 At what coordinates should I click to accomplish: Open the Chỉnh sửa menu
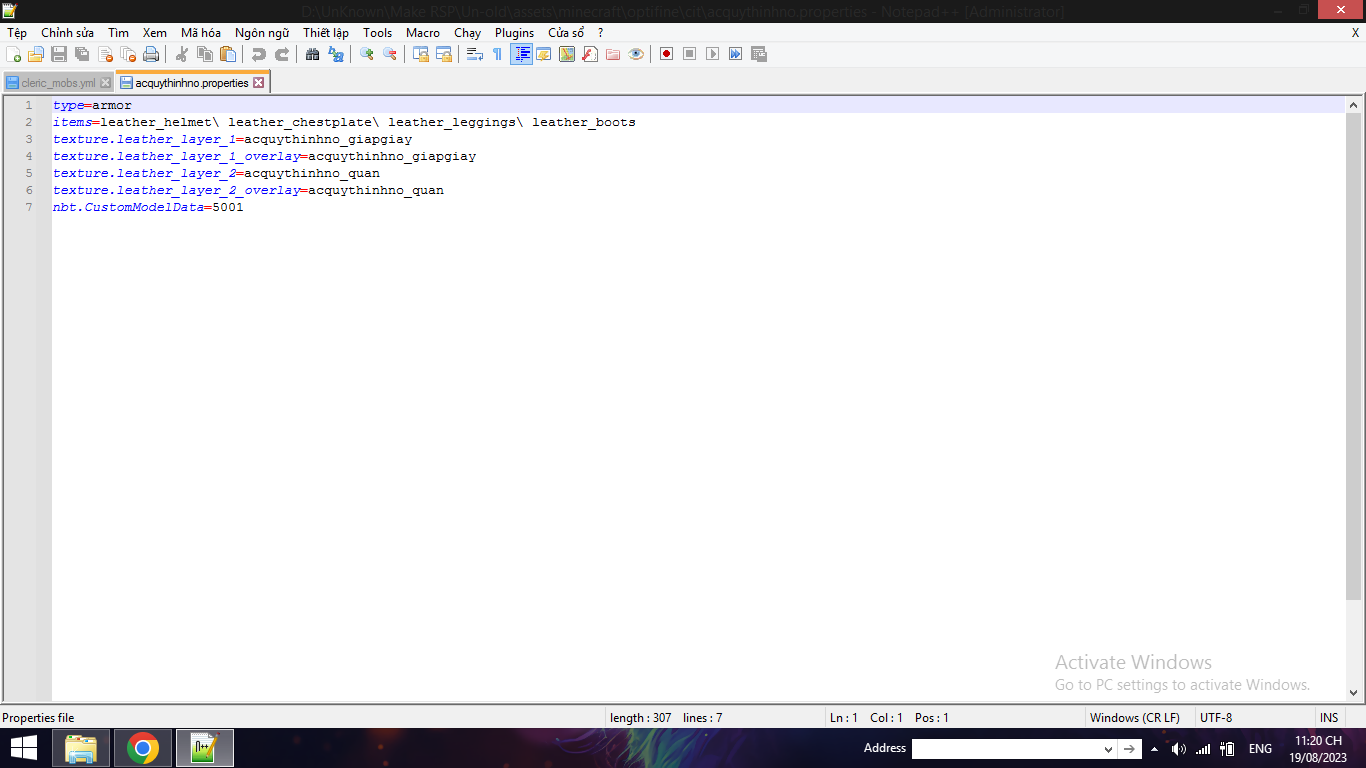[67, 33]
